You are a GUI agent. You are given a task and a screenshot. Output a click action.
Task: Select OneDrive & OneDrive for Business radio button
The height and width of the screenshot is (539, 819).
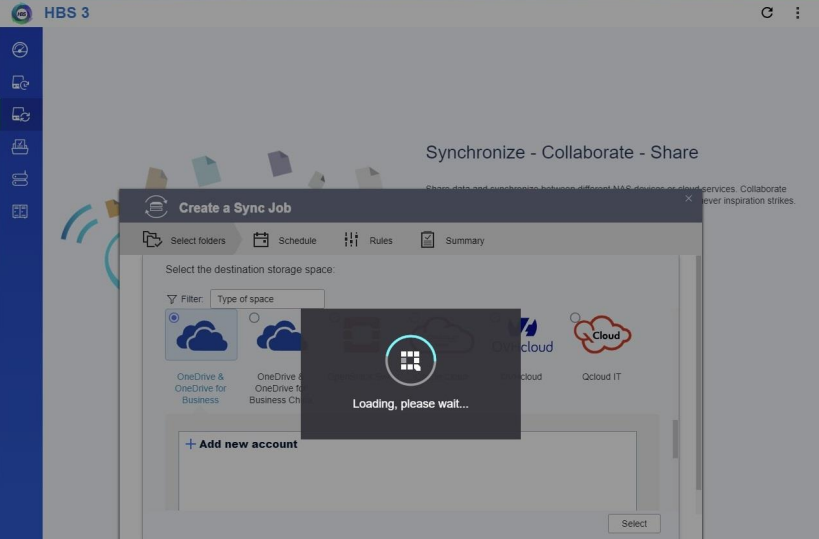(175, 318)
